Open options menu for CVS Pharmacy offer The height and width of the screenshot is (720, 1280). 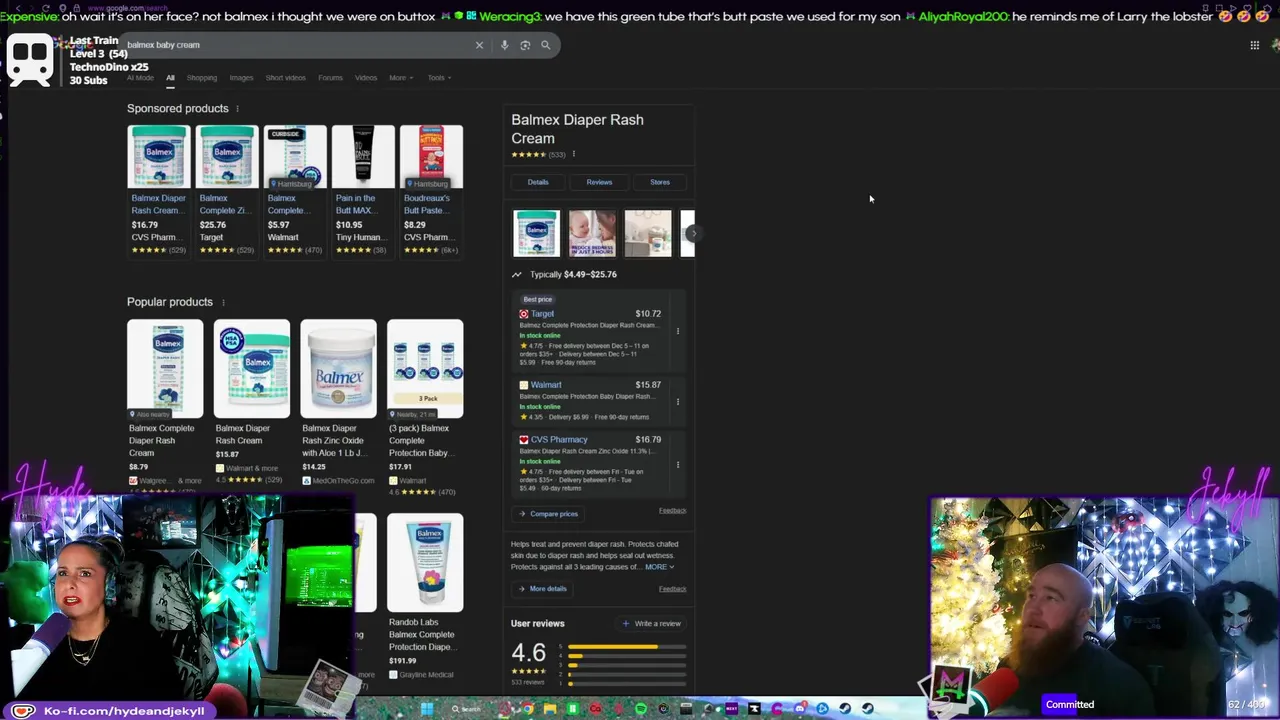coord(678,465)
